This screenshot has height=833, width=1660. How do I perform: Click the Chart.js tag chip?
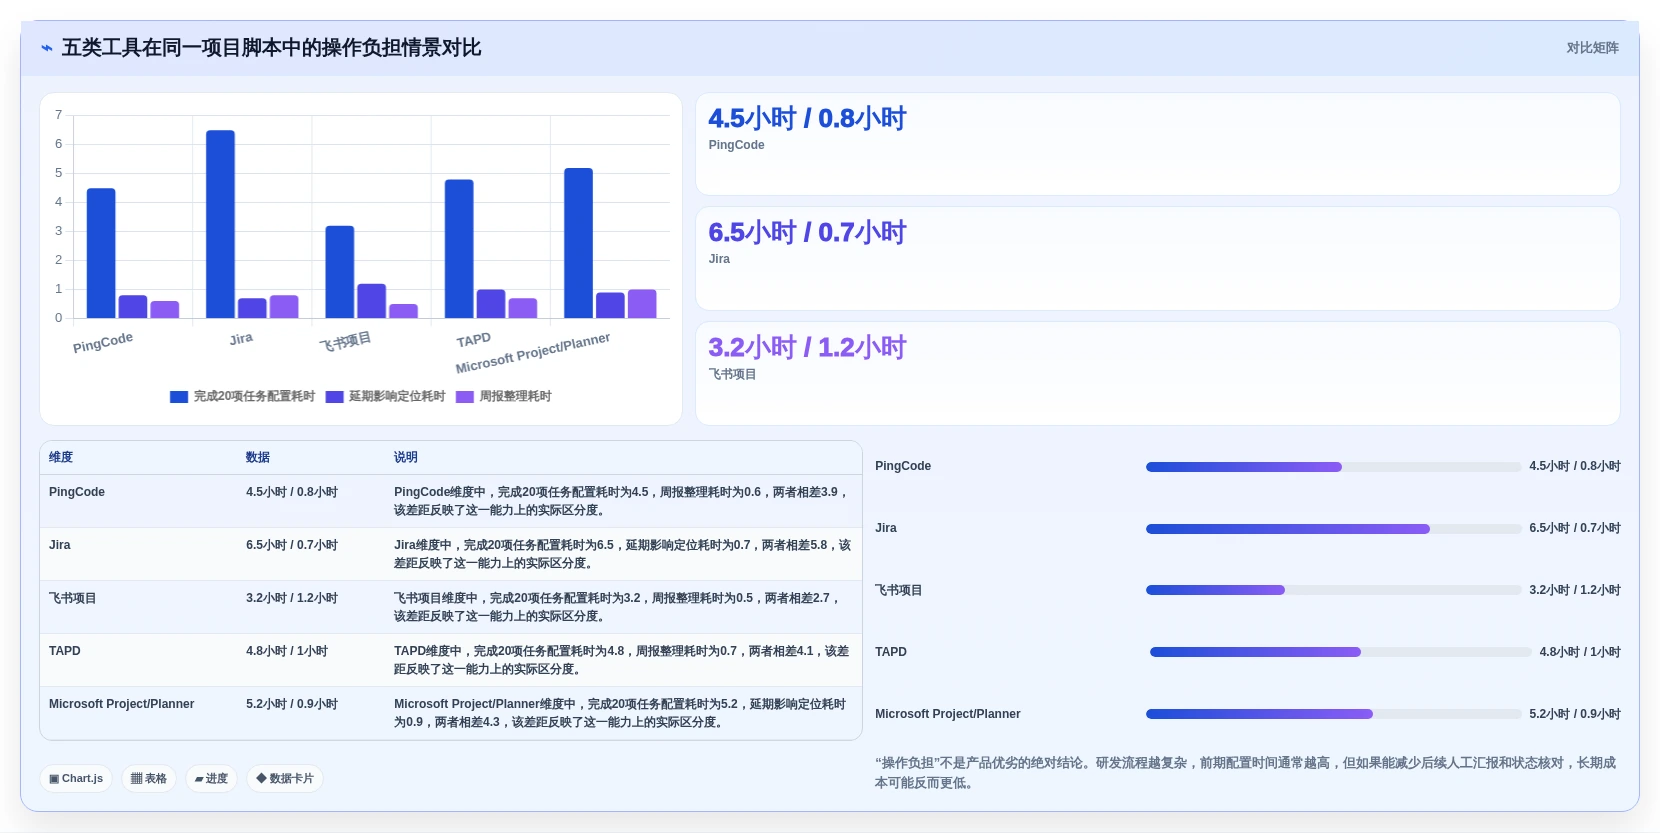[76, 778]
